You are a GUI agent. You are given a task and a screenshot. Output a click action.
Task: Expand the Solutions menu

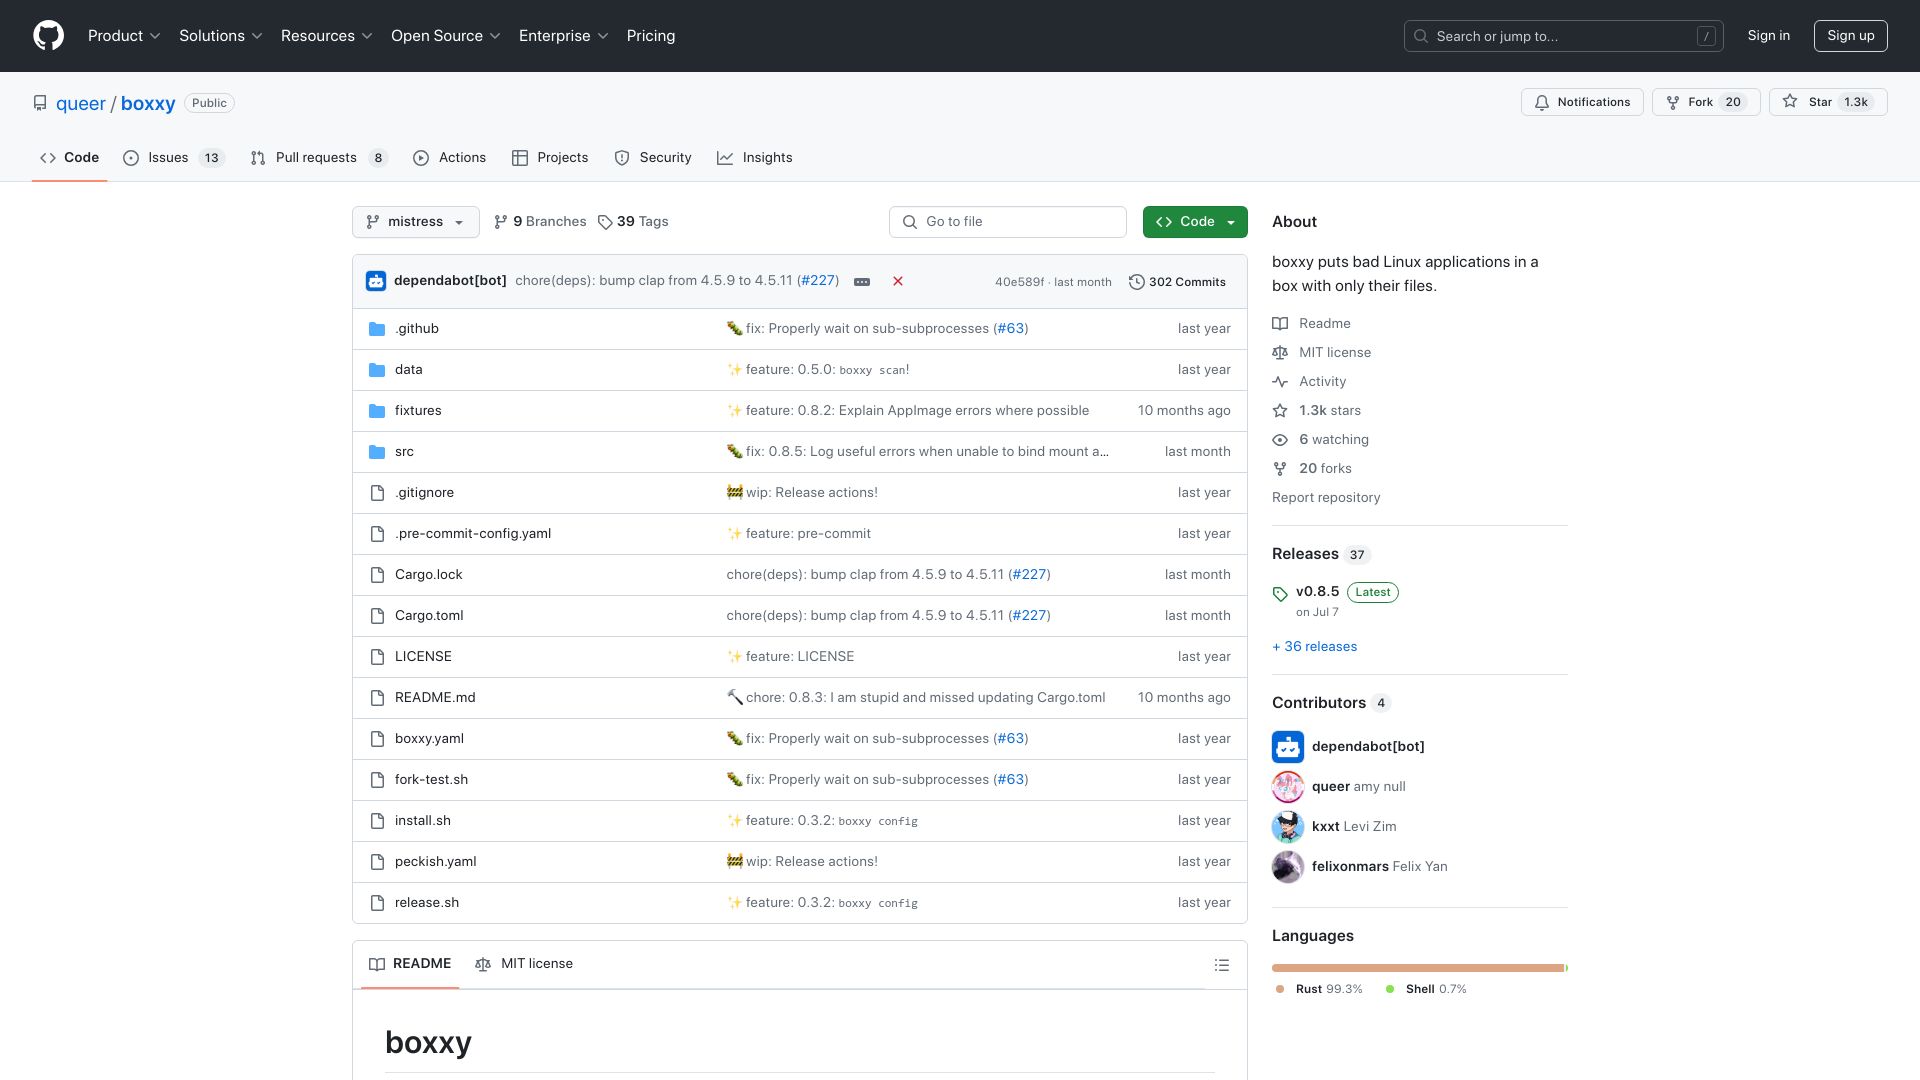click(221, 36)
